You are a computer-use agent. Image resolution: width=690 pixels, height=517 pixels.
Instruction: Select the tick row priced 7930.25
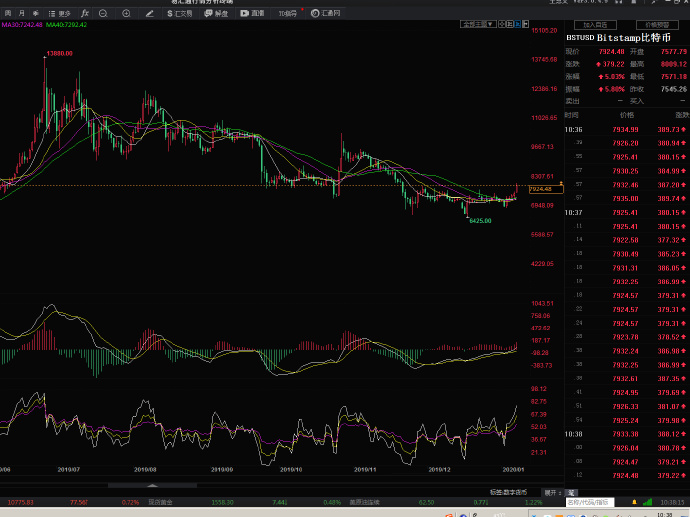[x=628, y=171]
